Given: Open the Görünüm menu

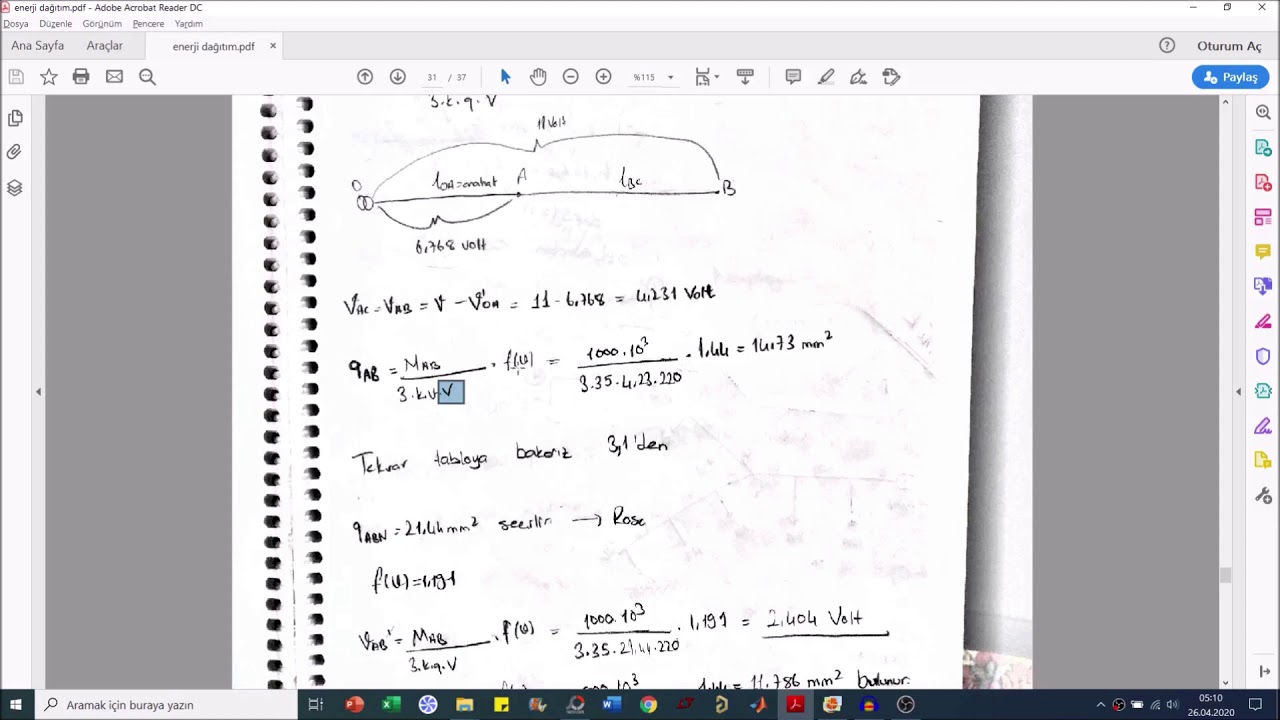Looking at the screenshot, I should 102,23.
